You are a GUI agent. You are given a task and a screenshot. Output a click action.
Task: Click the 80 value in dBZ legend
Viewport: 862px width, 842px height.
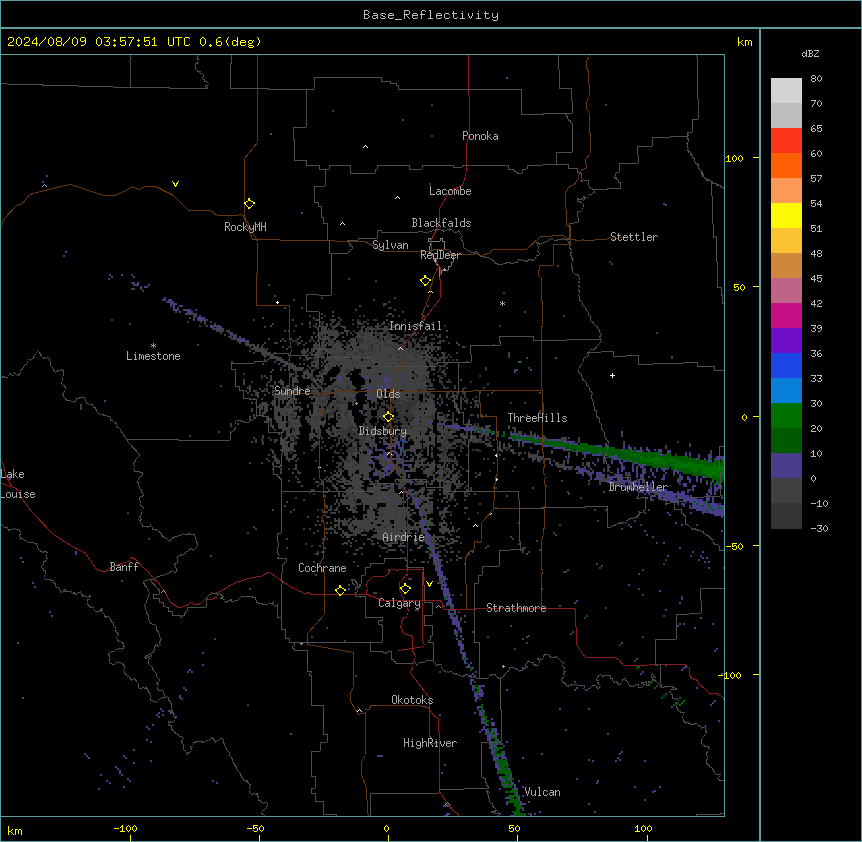tap(816, 79)
